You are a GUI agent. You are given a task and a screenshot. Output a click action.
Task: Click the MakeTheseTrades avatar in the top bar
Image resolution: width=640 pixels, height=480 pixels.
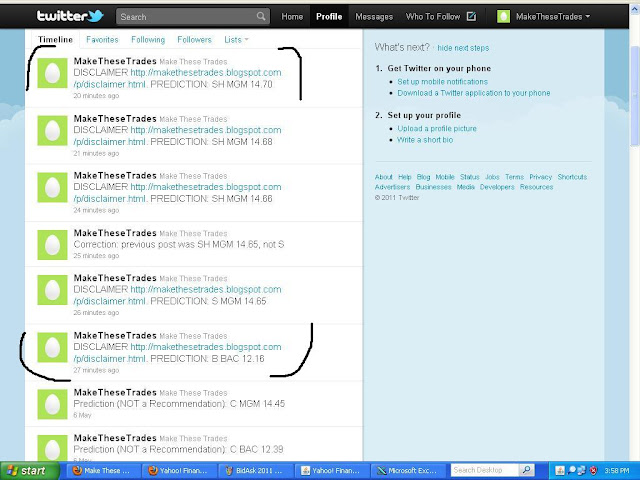503,16
